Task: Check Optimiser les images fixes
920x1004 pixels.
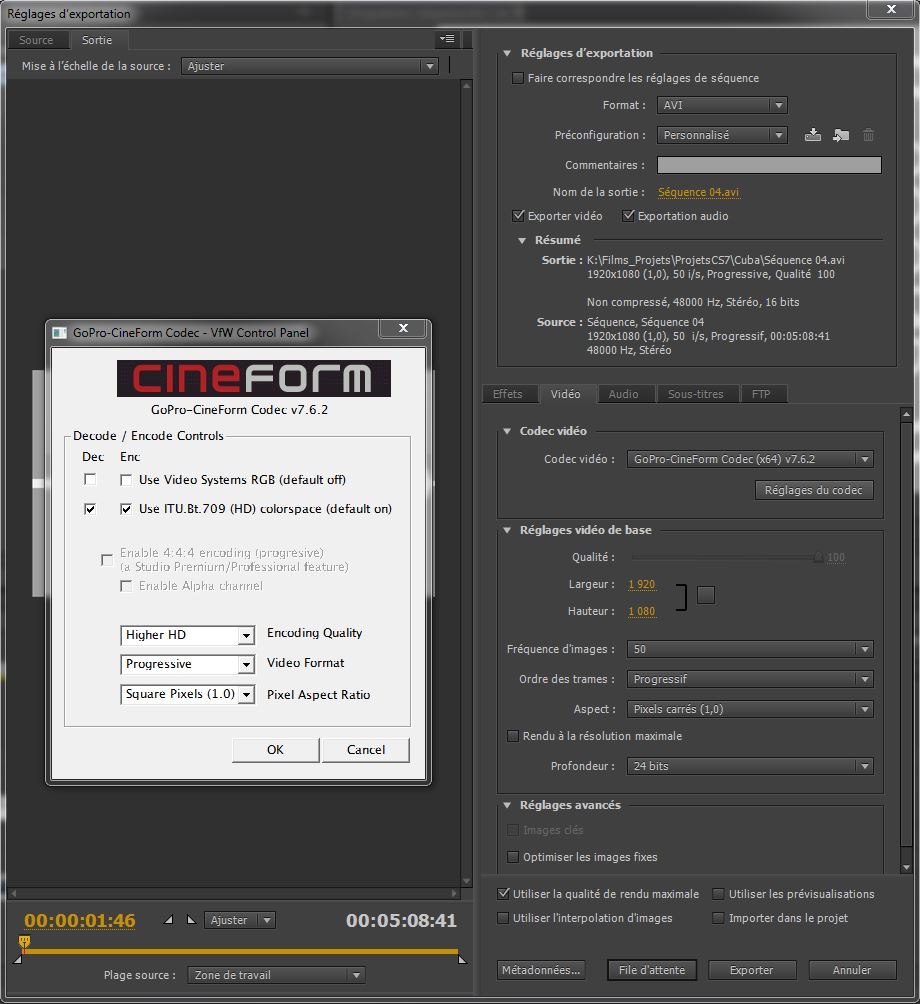Action: click(513, 857)
